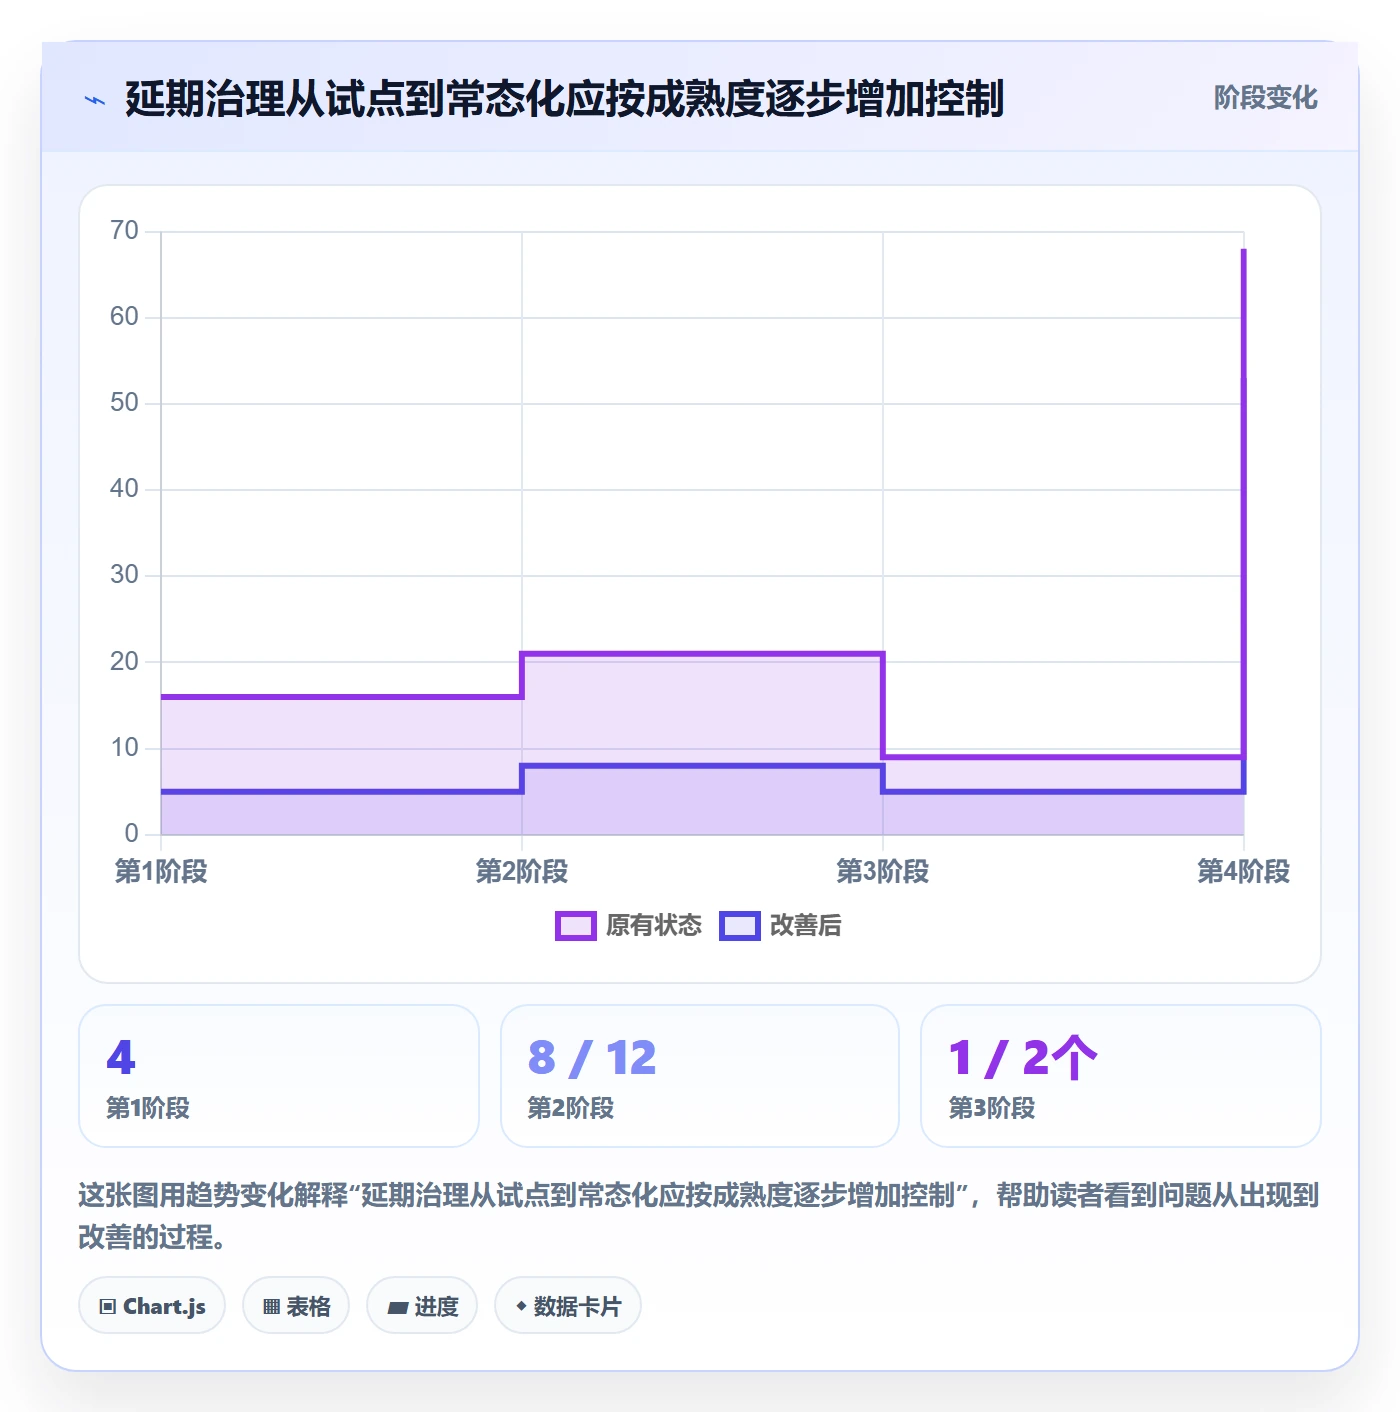1400x1412 pixels.
Task: Click the 阶段变化 label in header
Action: pyautogui.click(x=1265, y=98)
